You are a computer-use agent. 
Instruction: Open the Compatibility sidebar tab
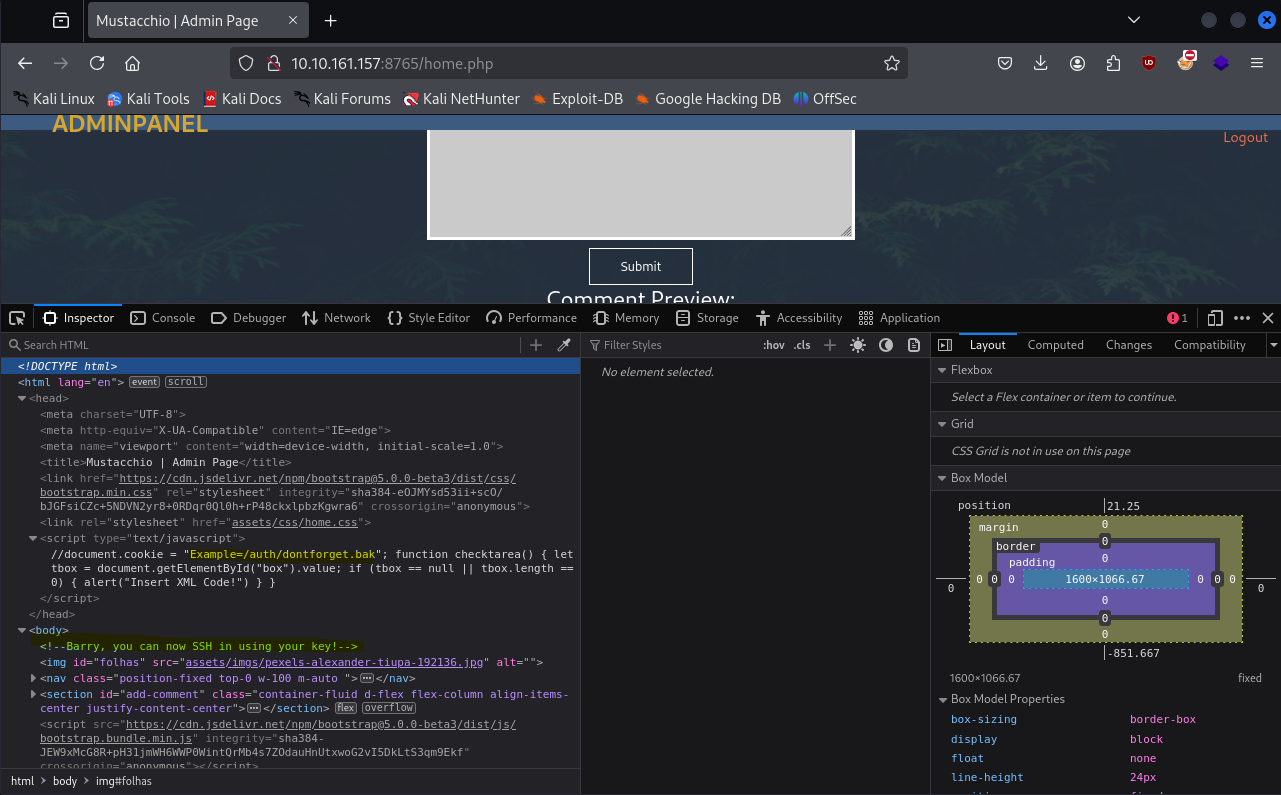[1210, 345]
